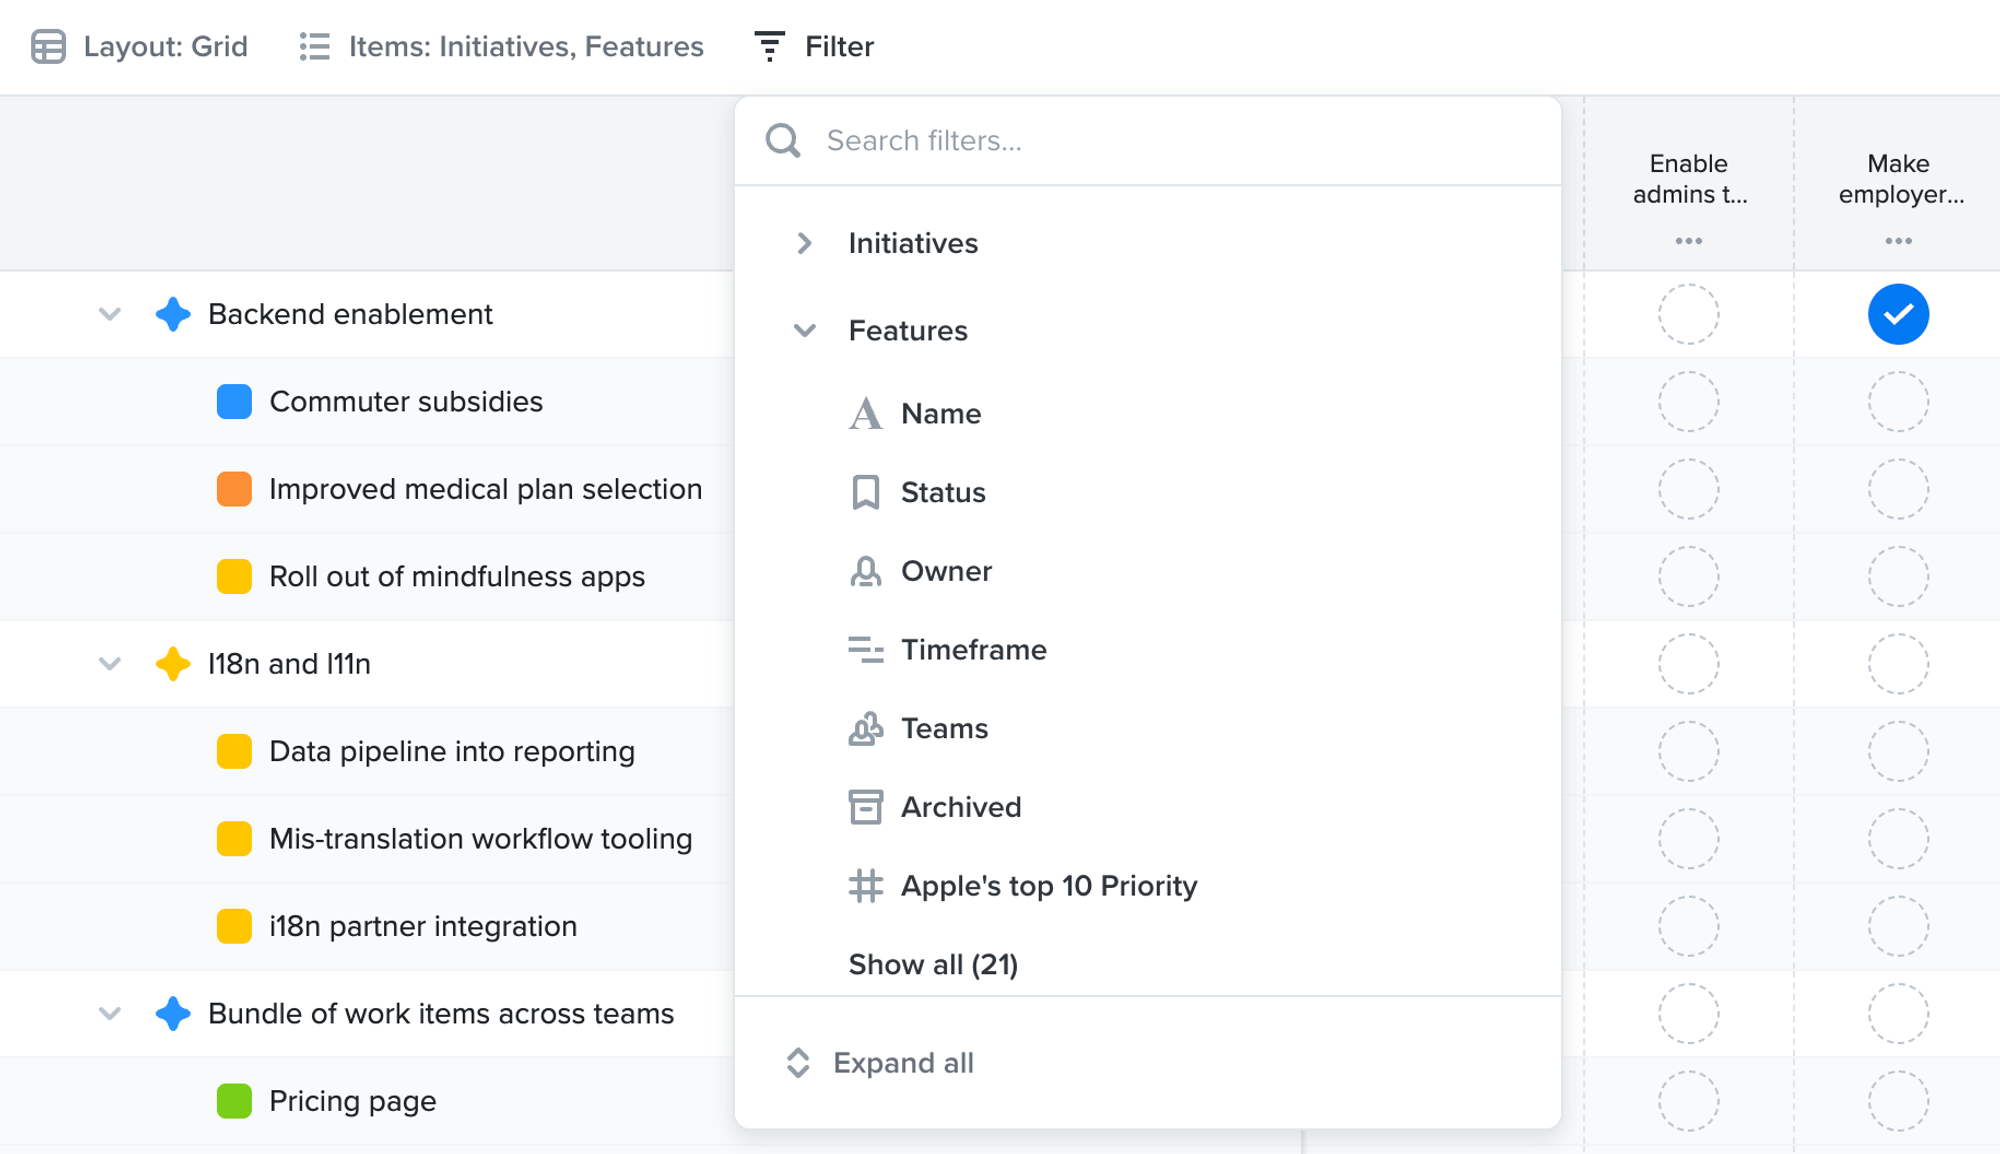Open the Enable admins column menu
The image size is (2000, 1154).
(x=1688, y=240)
